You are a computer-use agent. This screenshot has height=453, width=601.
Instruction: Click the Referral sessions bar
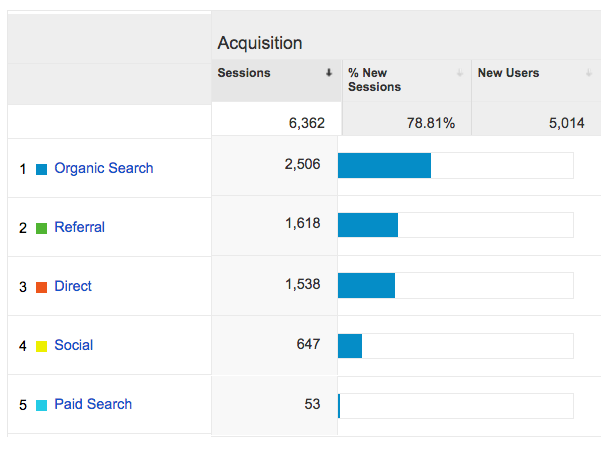[x=368, y=225]
